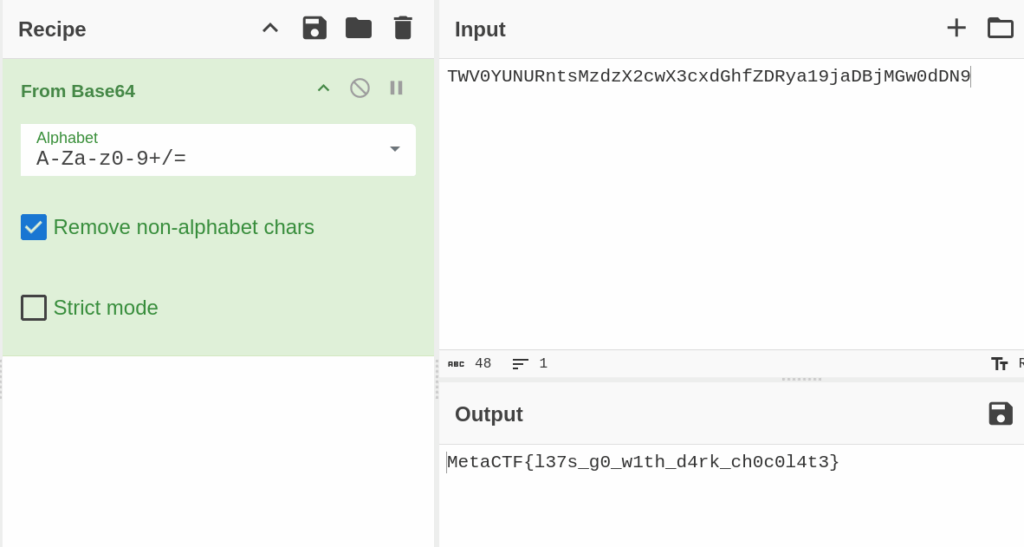Open the load recipe folder icon

coord(358,29)
